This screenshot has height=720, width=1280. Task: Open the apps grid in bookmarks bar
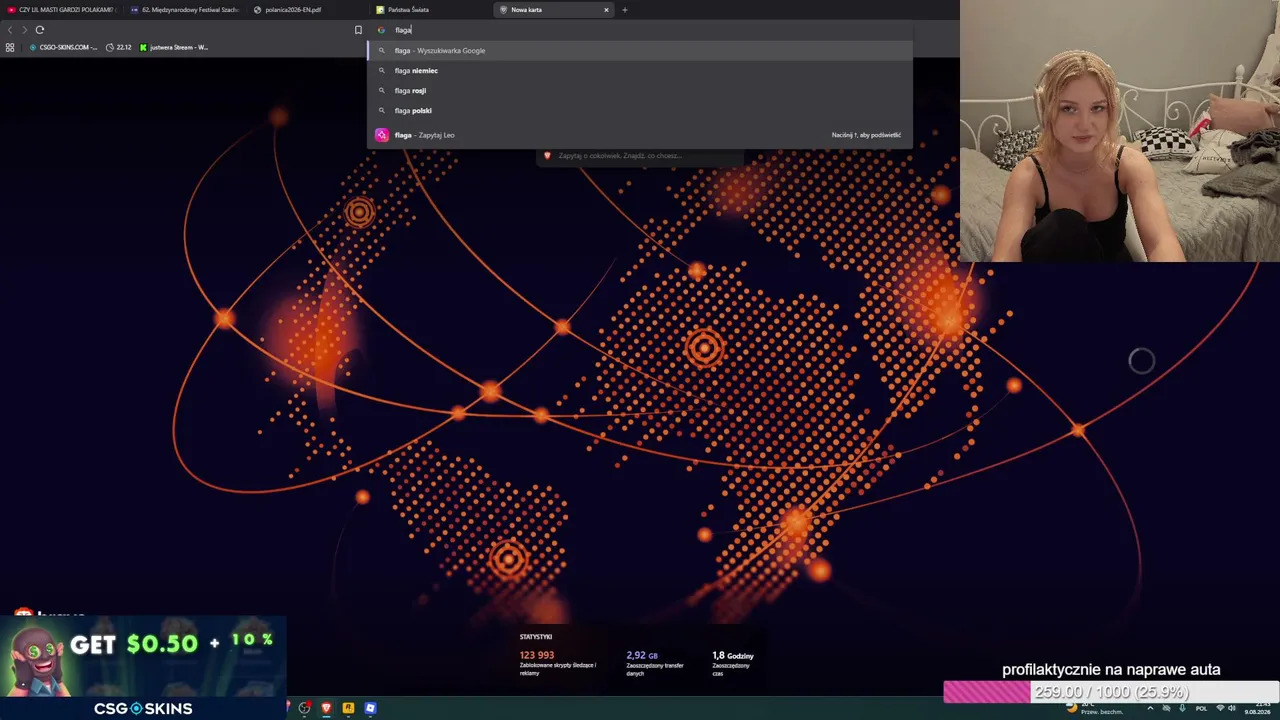coord(10,47)
